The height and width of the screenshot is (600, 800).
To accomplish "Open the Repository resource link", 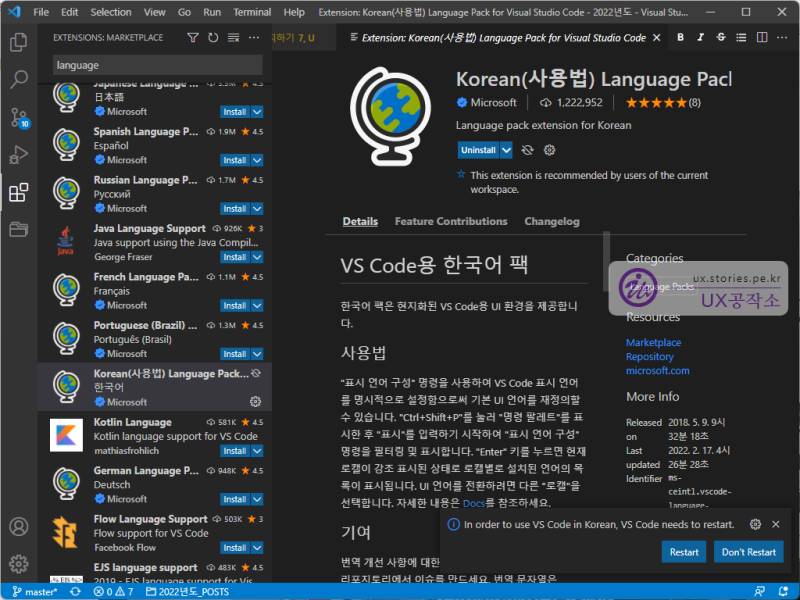I will point(649,357).
